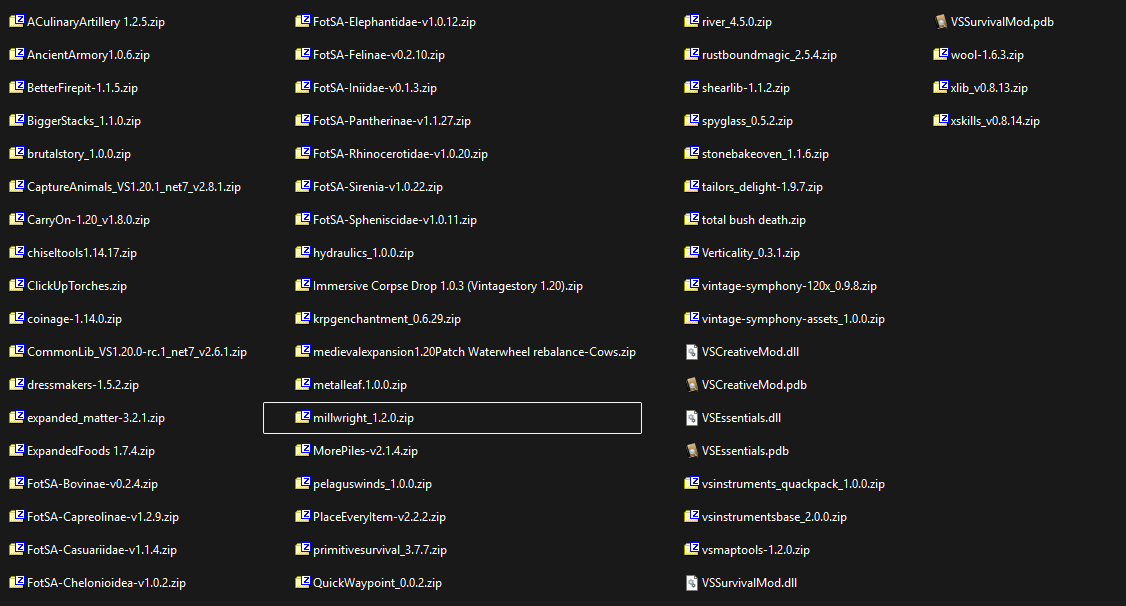Click the archive icon of FotSA-Iniidae-v0.1.3.zip

[x=302, y=88]
